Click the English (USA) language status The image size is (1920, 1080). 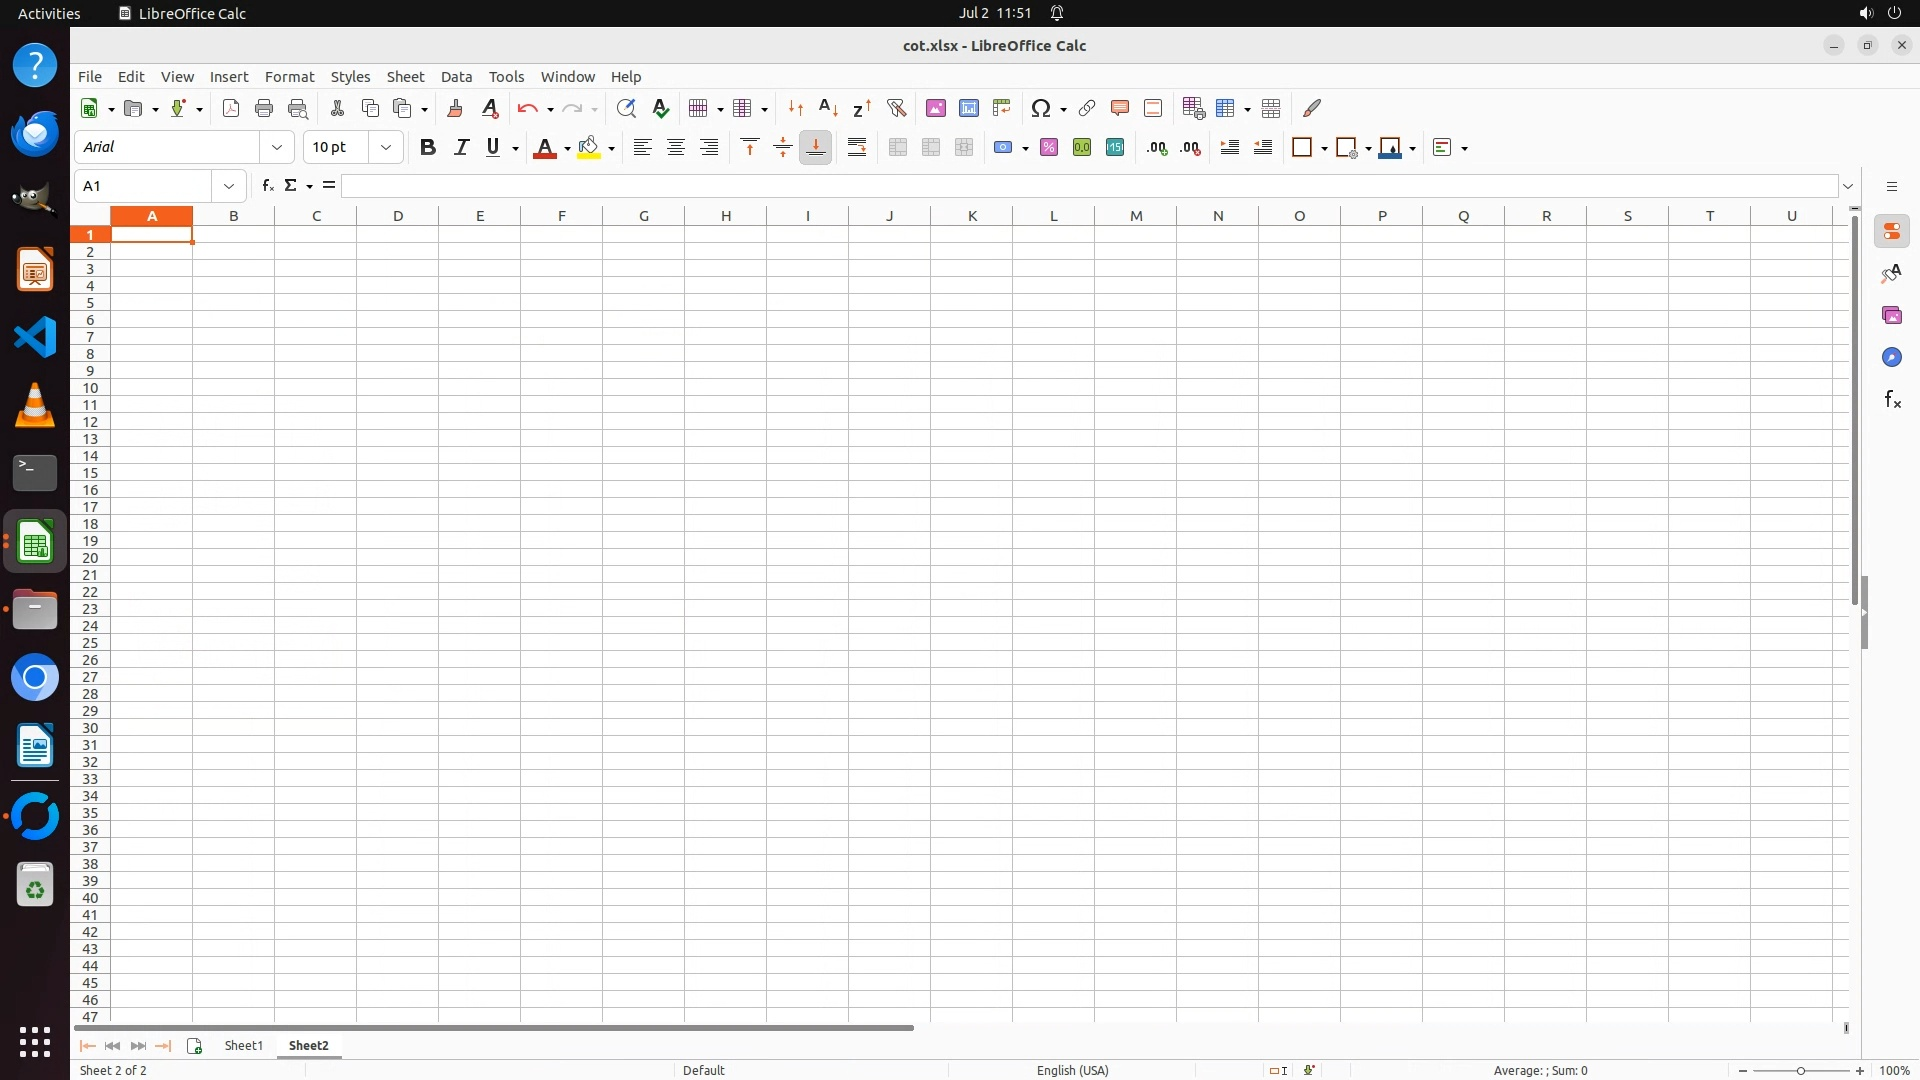[x=1072, y=1070]
